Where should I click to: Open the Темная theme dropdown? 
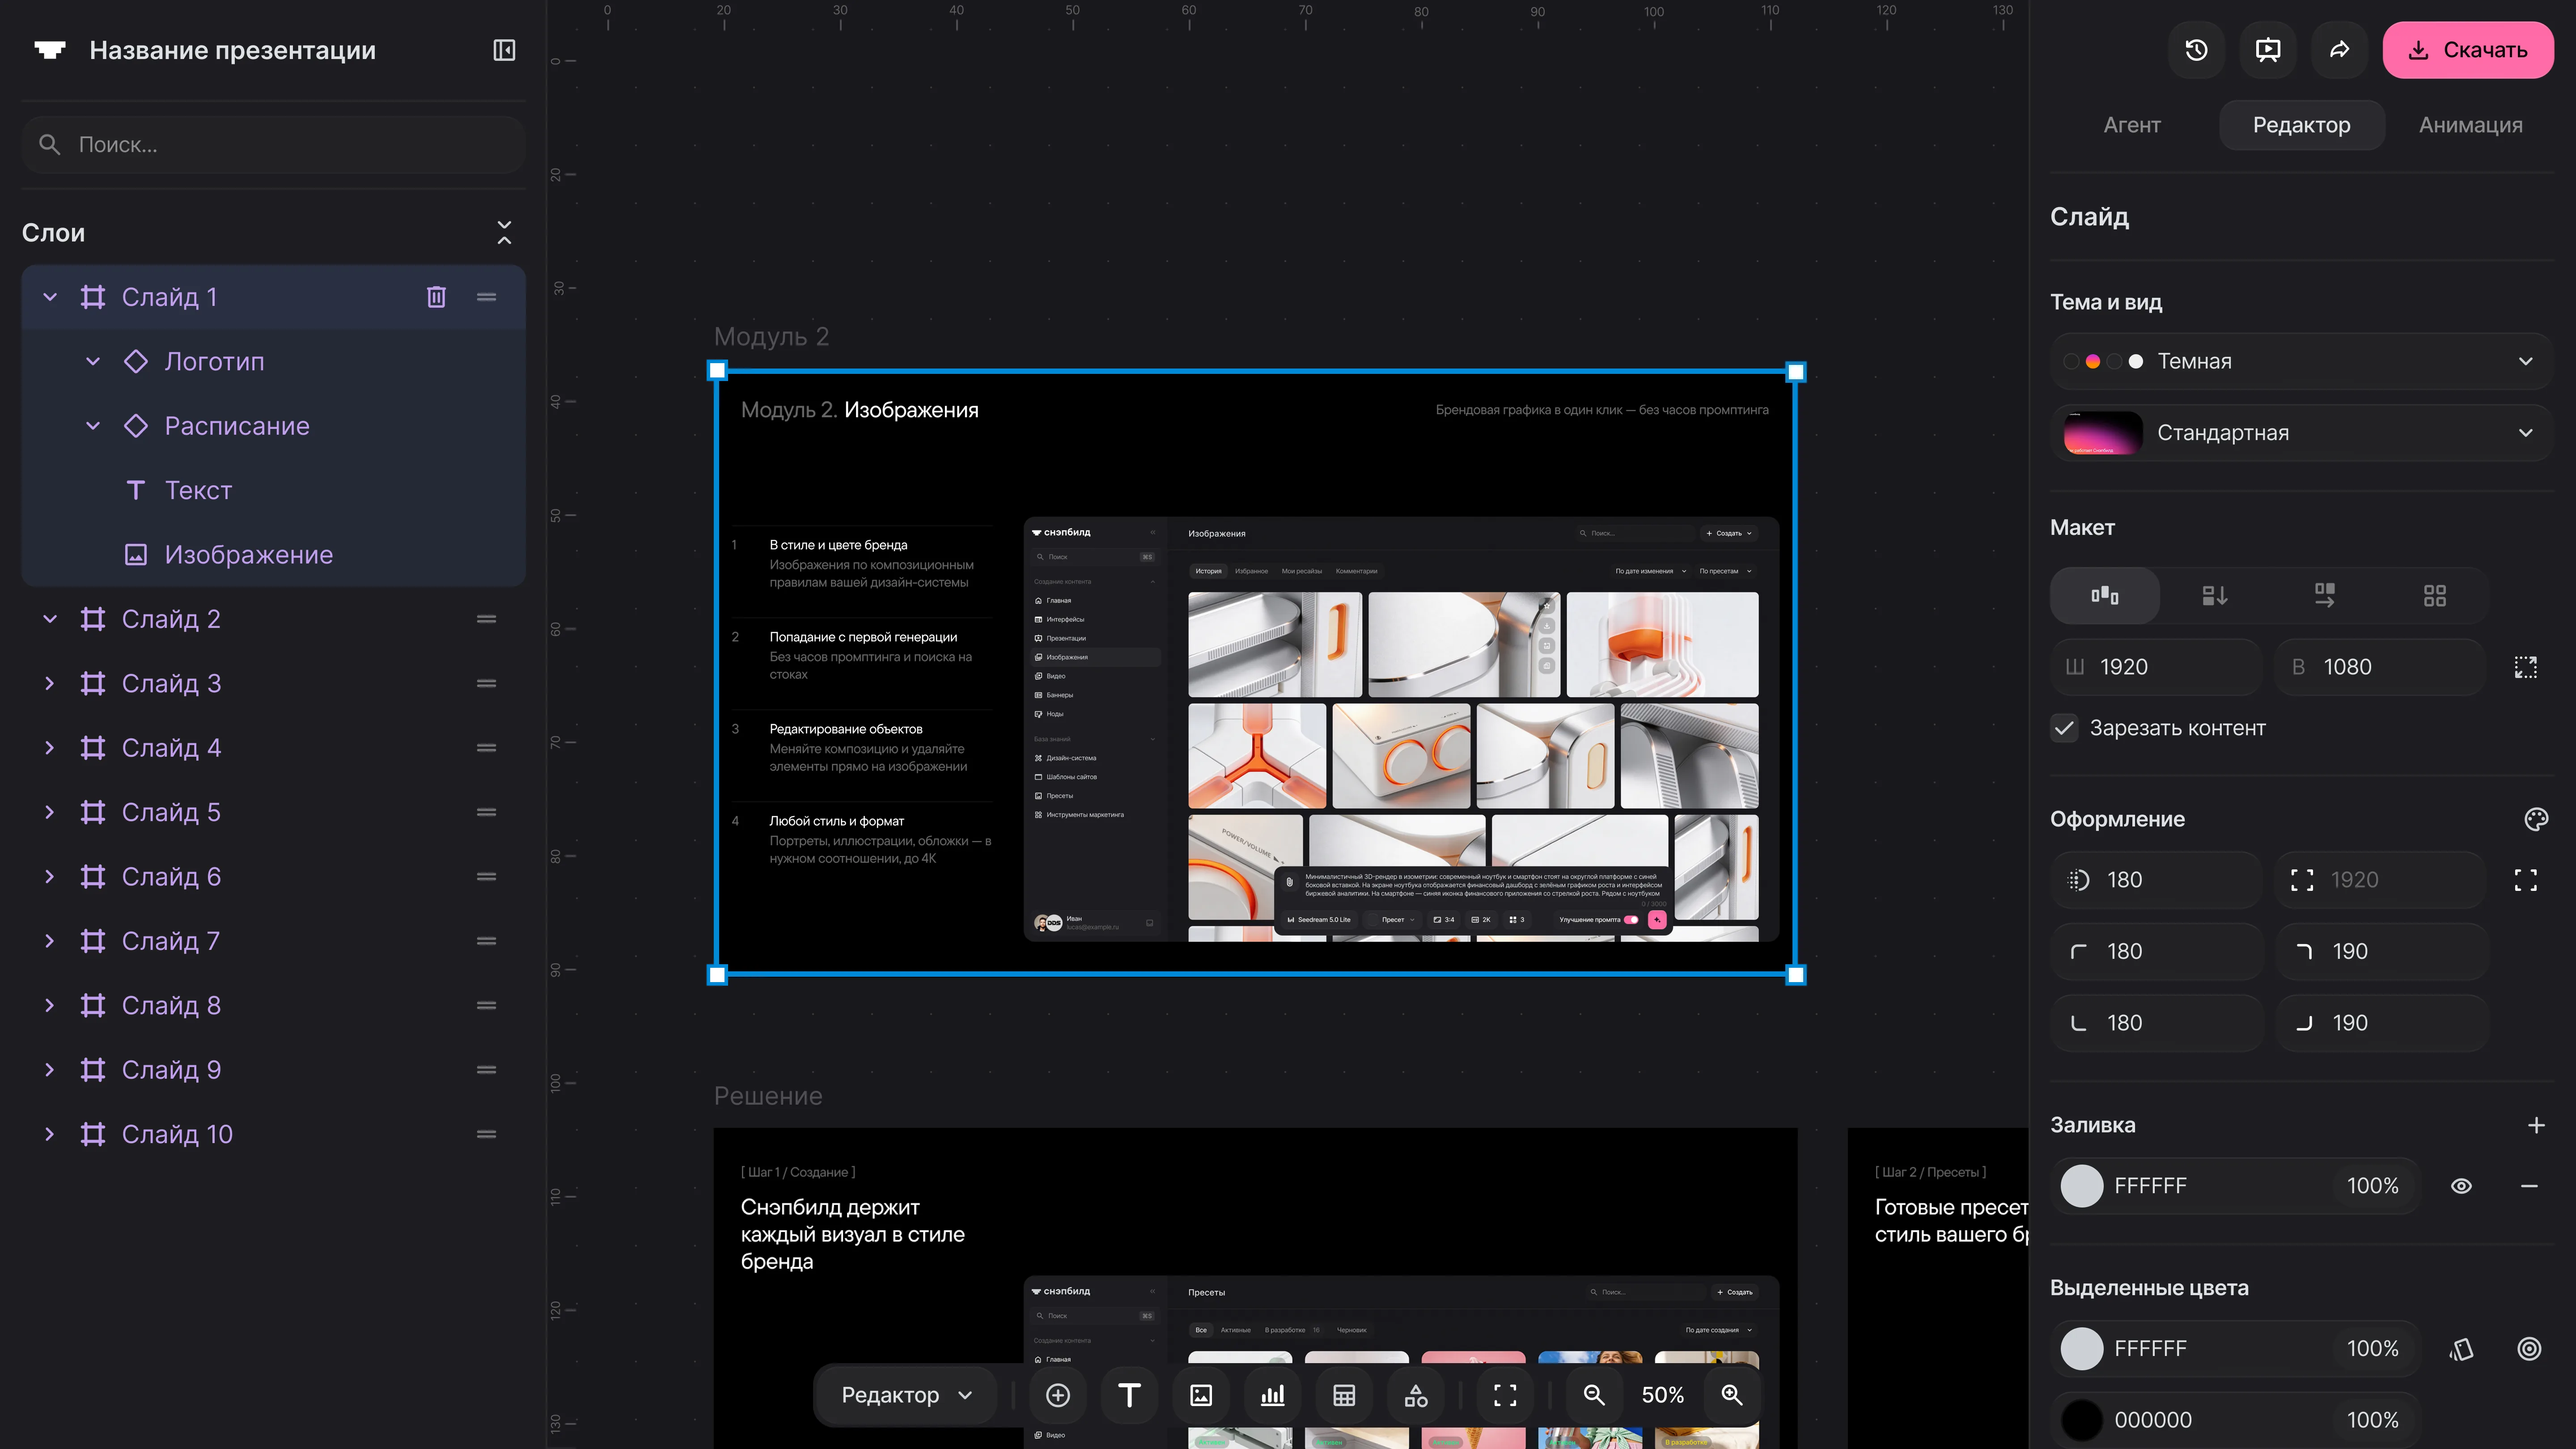tap(2301, 361)
